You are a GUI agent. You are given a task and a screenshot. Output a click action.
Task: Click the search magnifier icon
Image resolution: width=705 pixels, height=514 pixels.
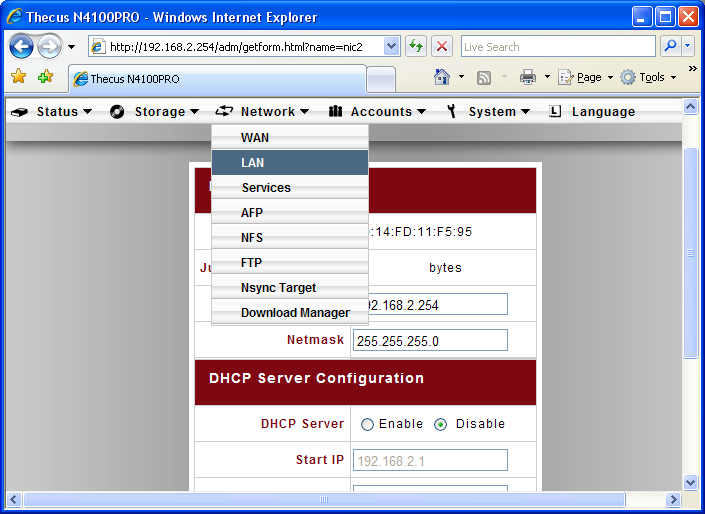pyautogui.click(x=670, y=46)
